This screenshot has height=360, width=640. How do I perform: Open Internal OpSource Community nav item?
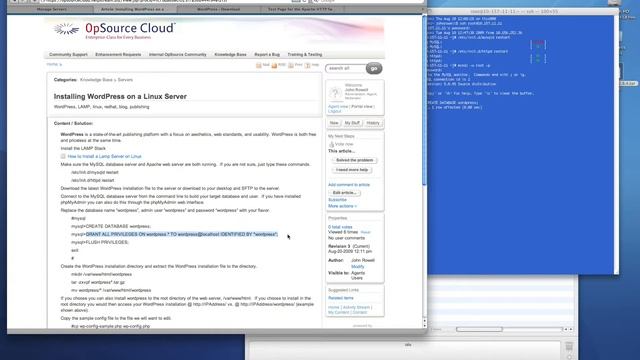(x=178, y=55)
